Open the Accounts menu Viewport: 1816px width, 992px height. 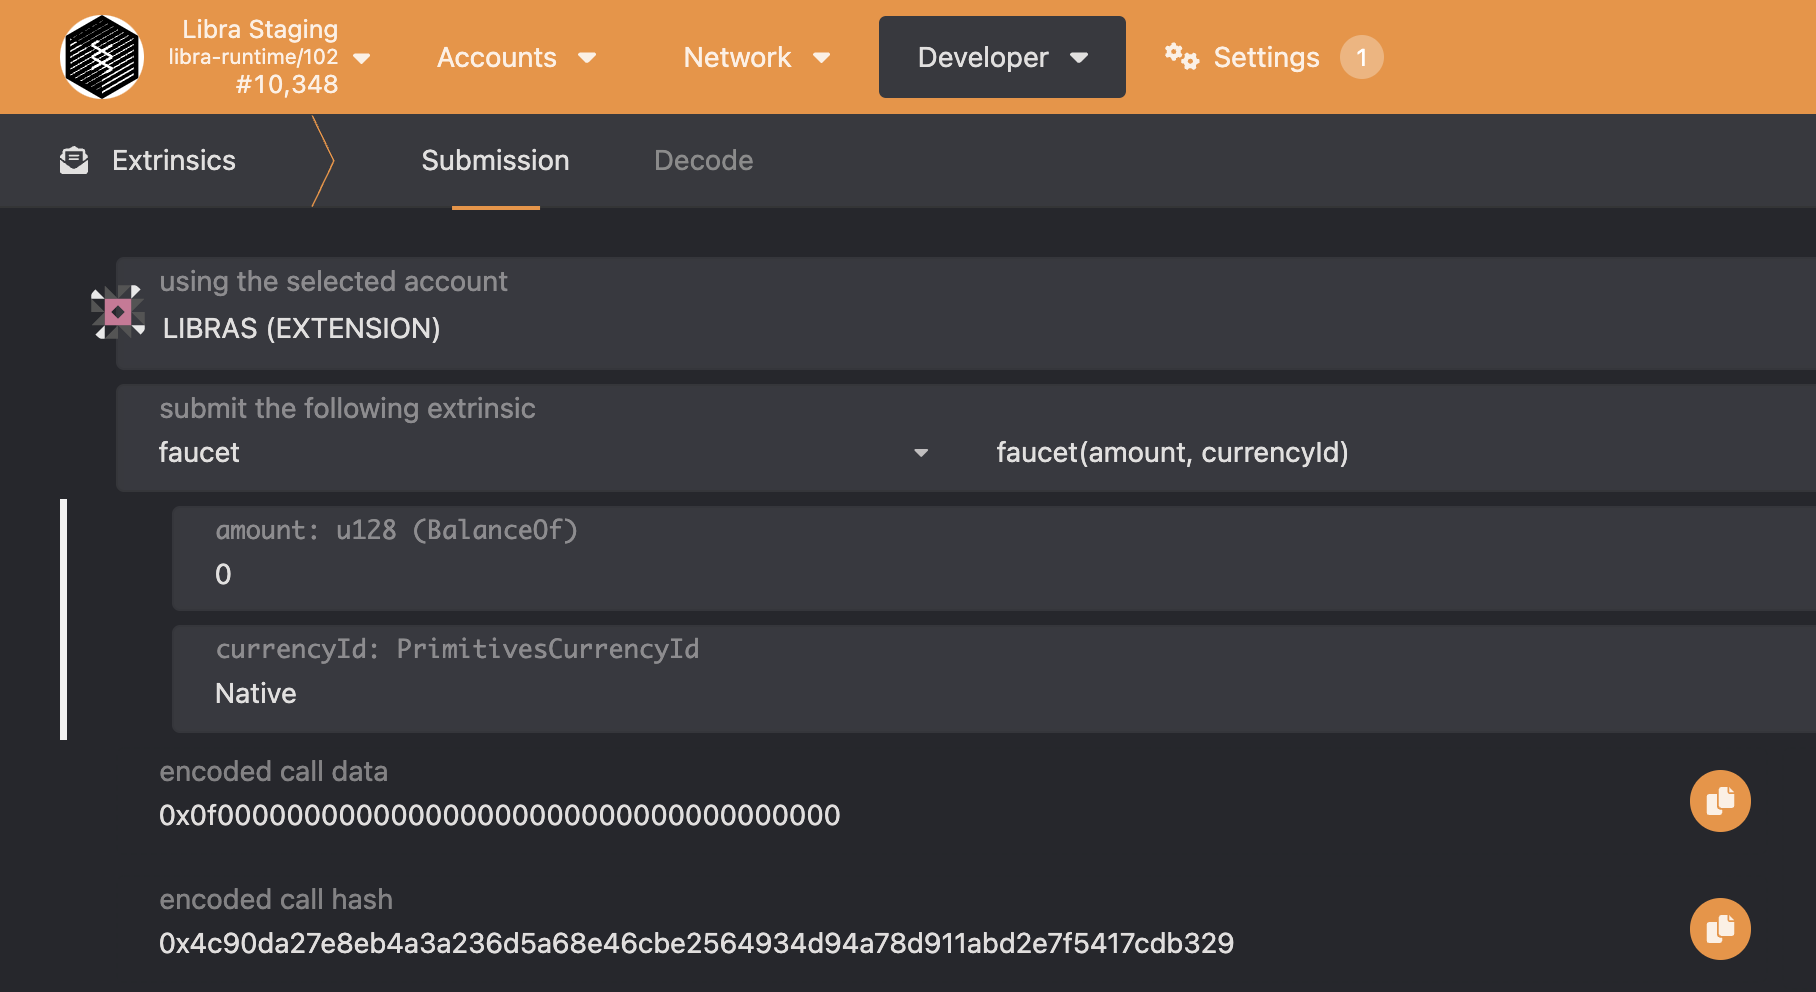[516, 57]
